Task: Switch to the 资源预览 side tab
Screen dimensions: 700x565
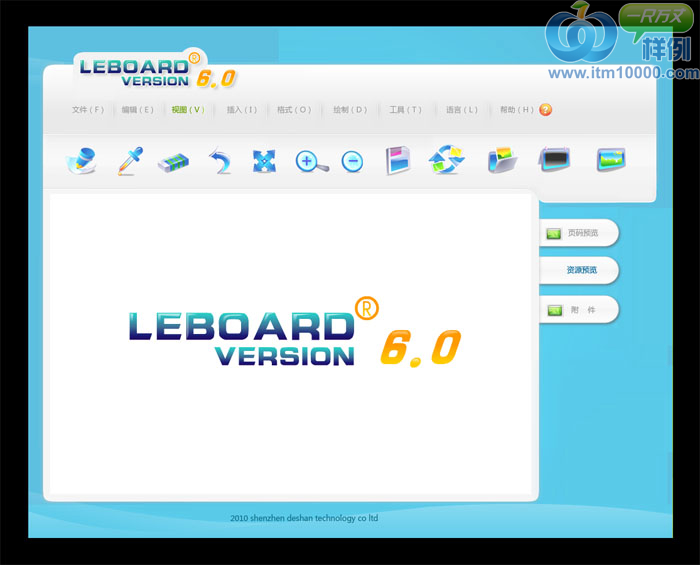Action: click(579, 270)
